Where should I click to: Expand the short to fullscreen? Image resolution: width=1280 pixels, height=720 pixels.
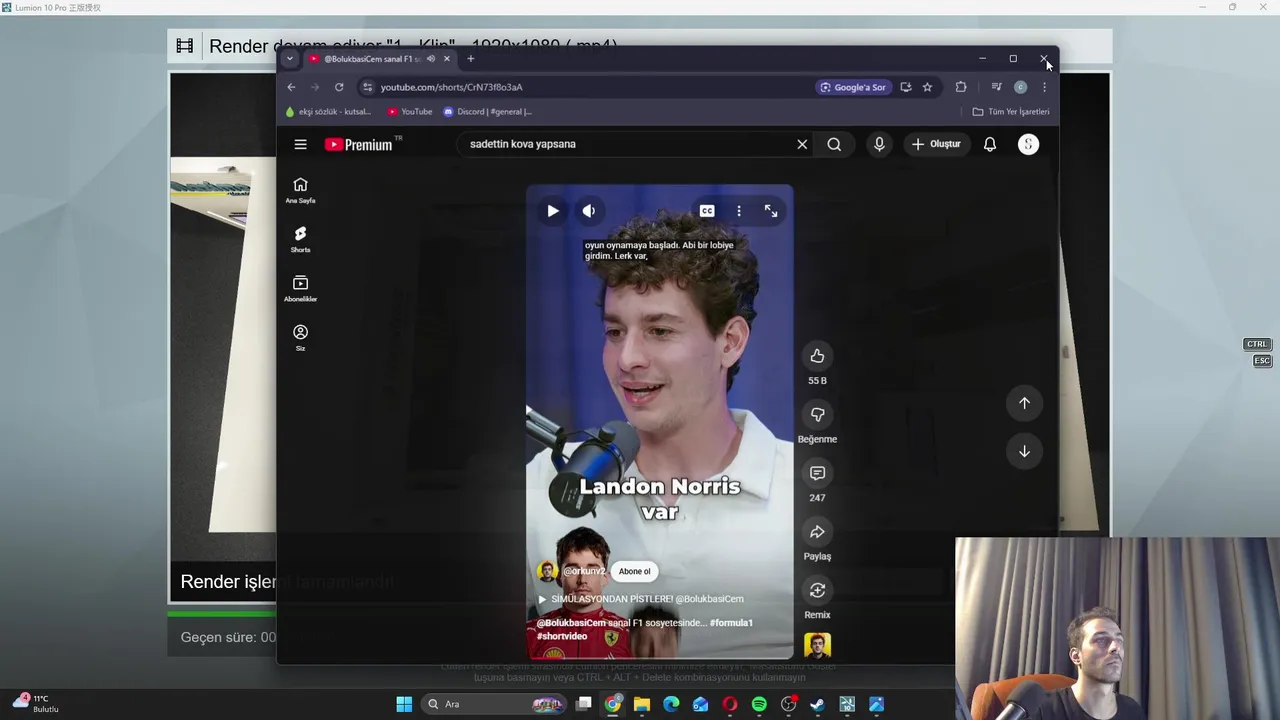tap(771, 211)
